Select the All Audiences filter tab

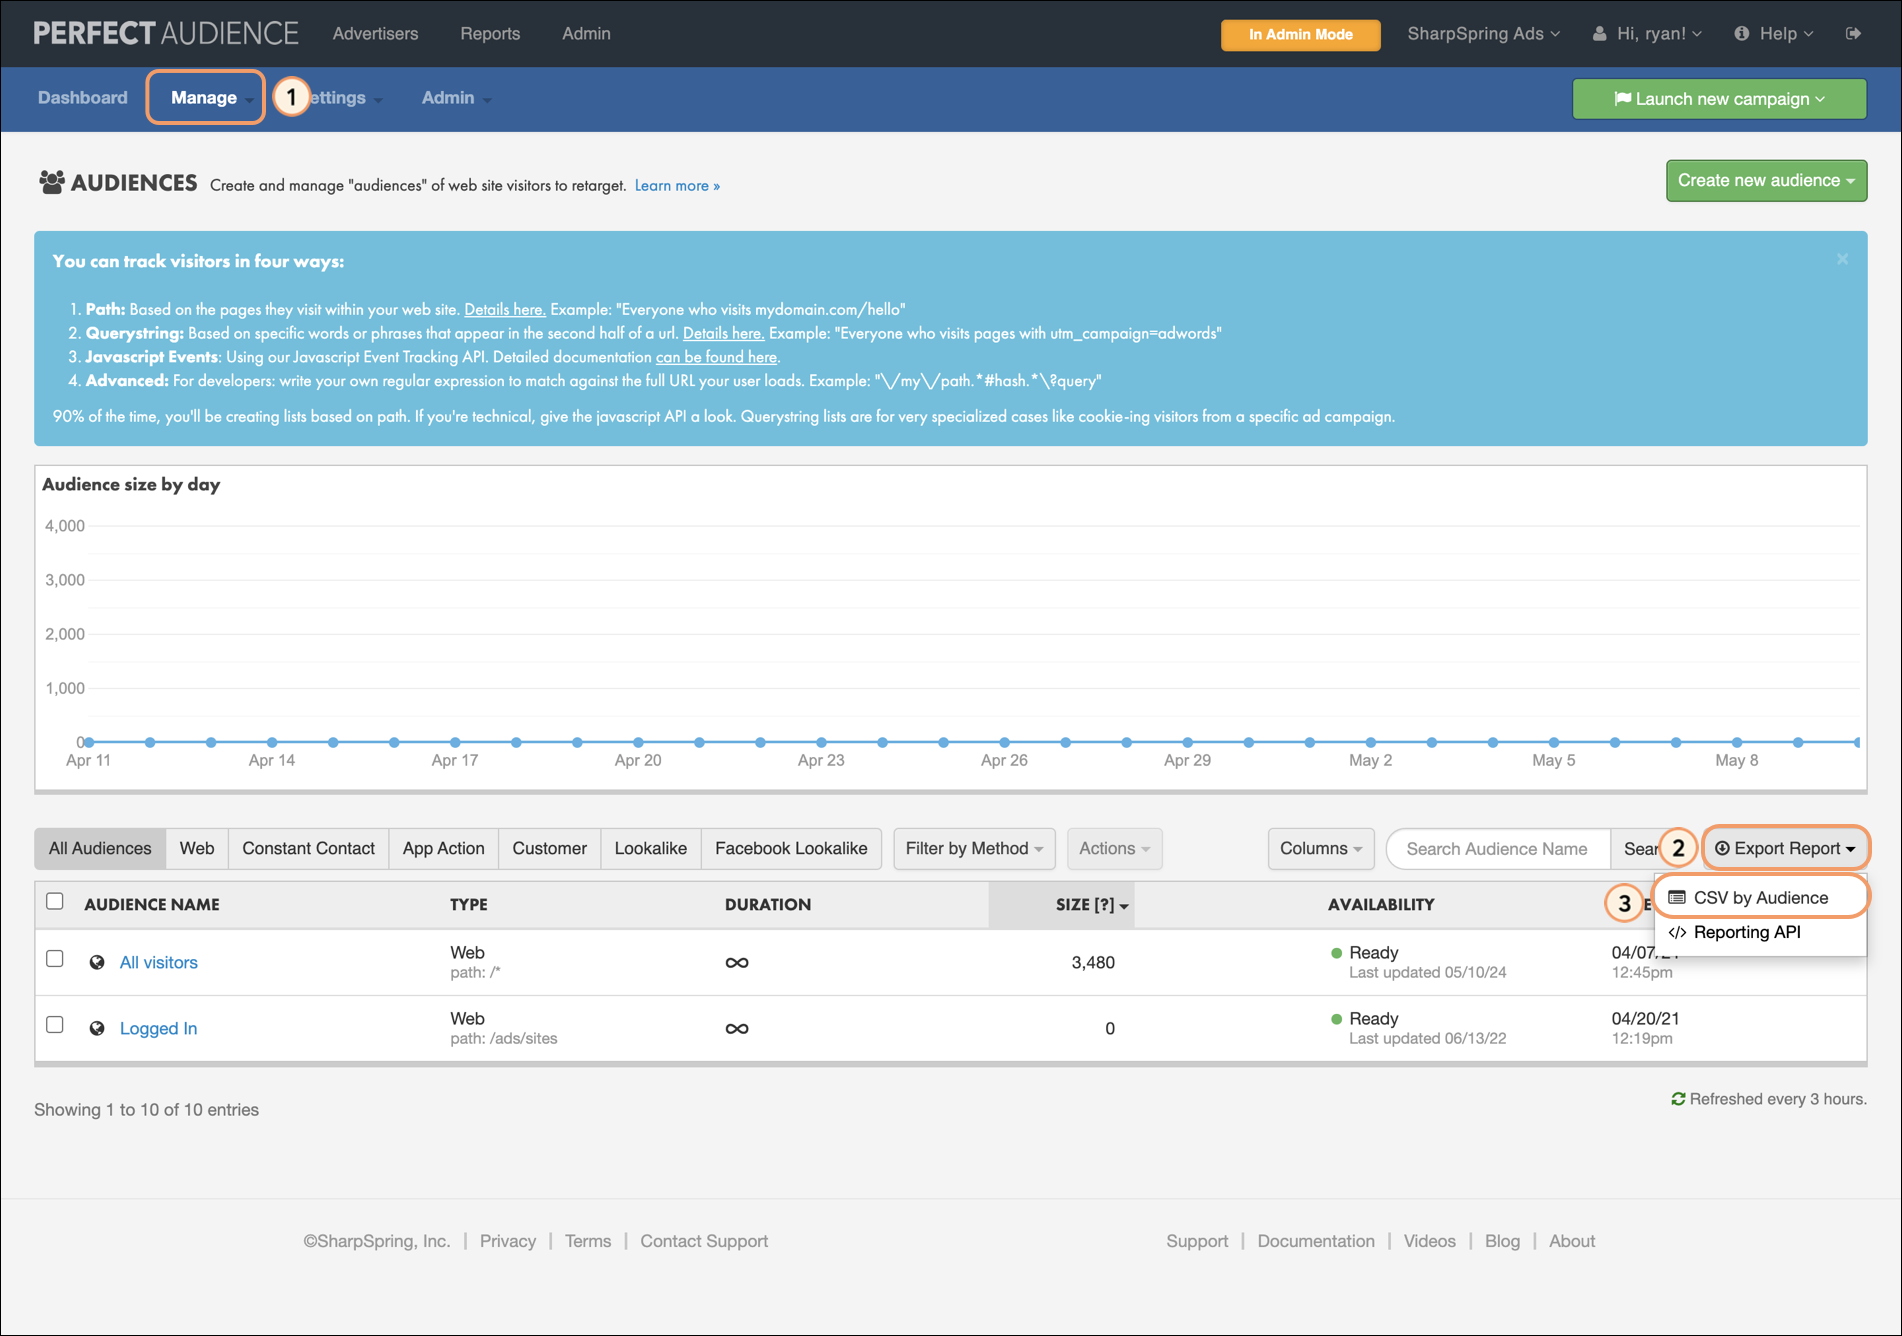[x=100, y=848]
